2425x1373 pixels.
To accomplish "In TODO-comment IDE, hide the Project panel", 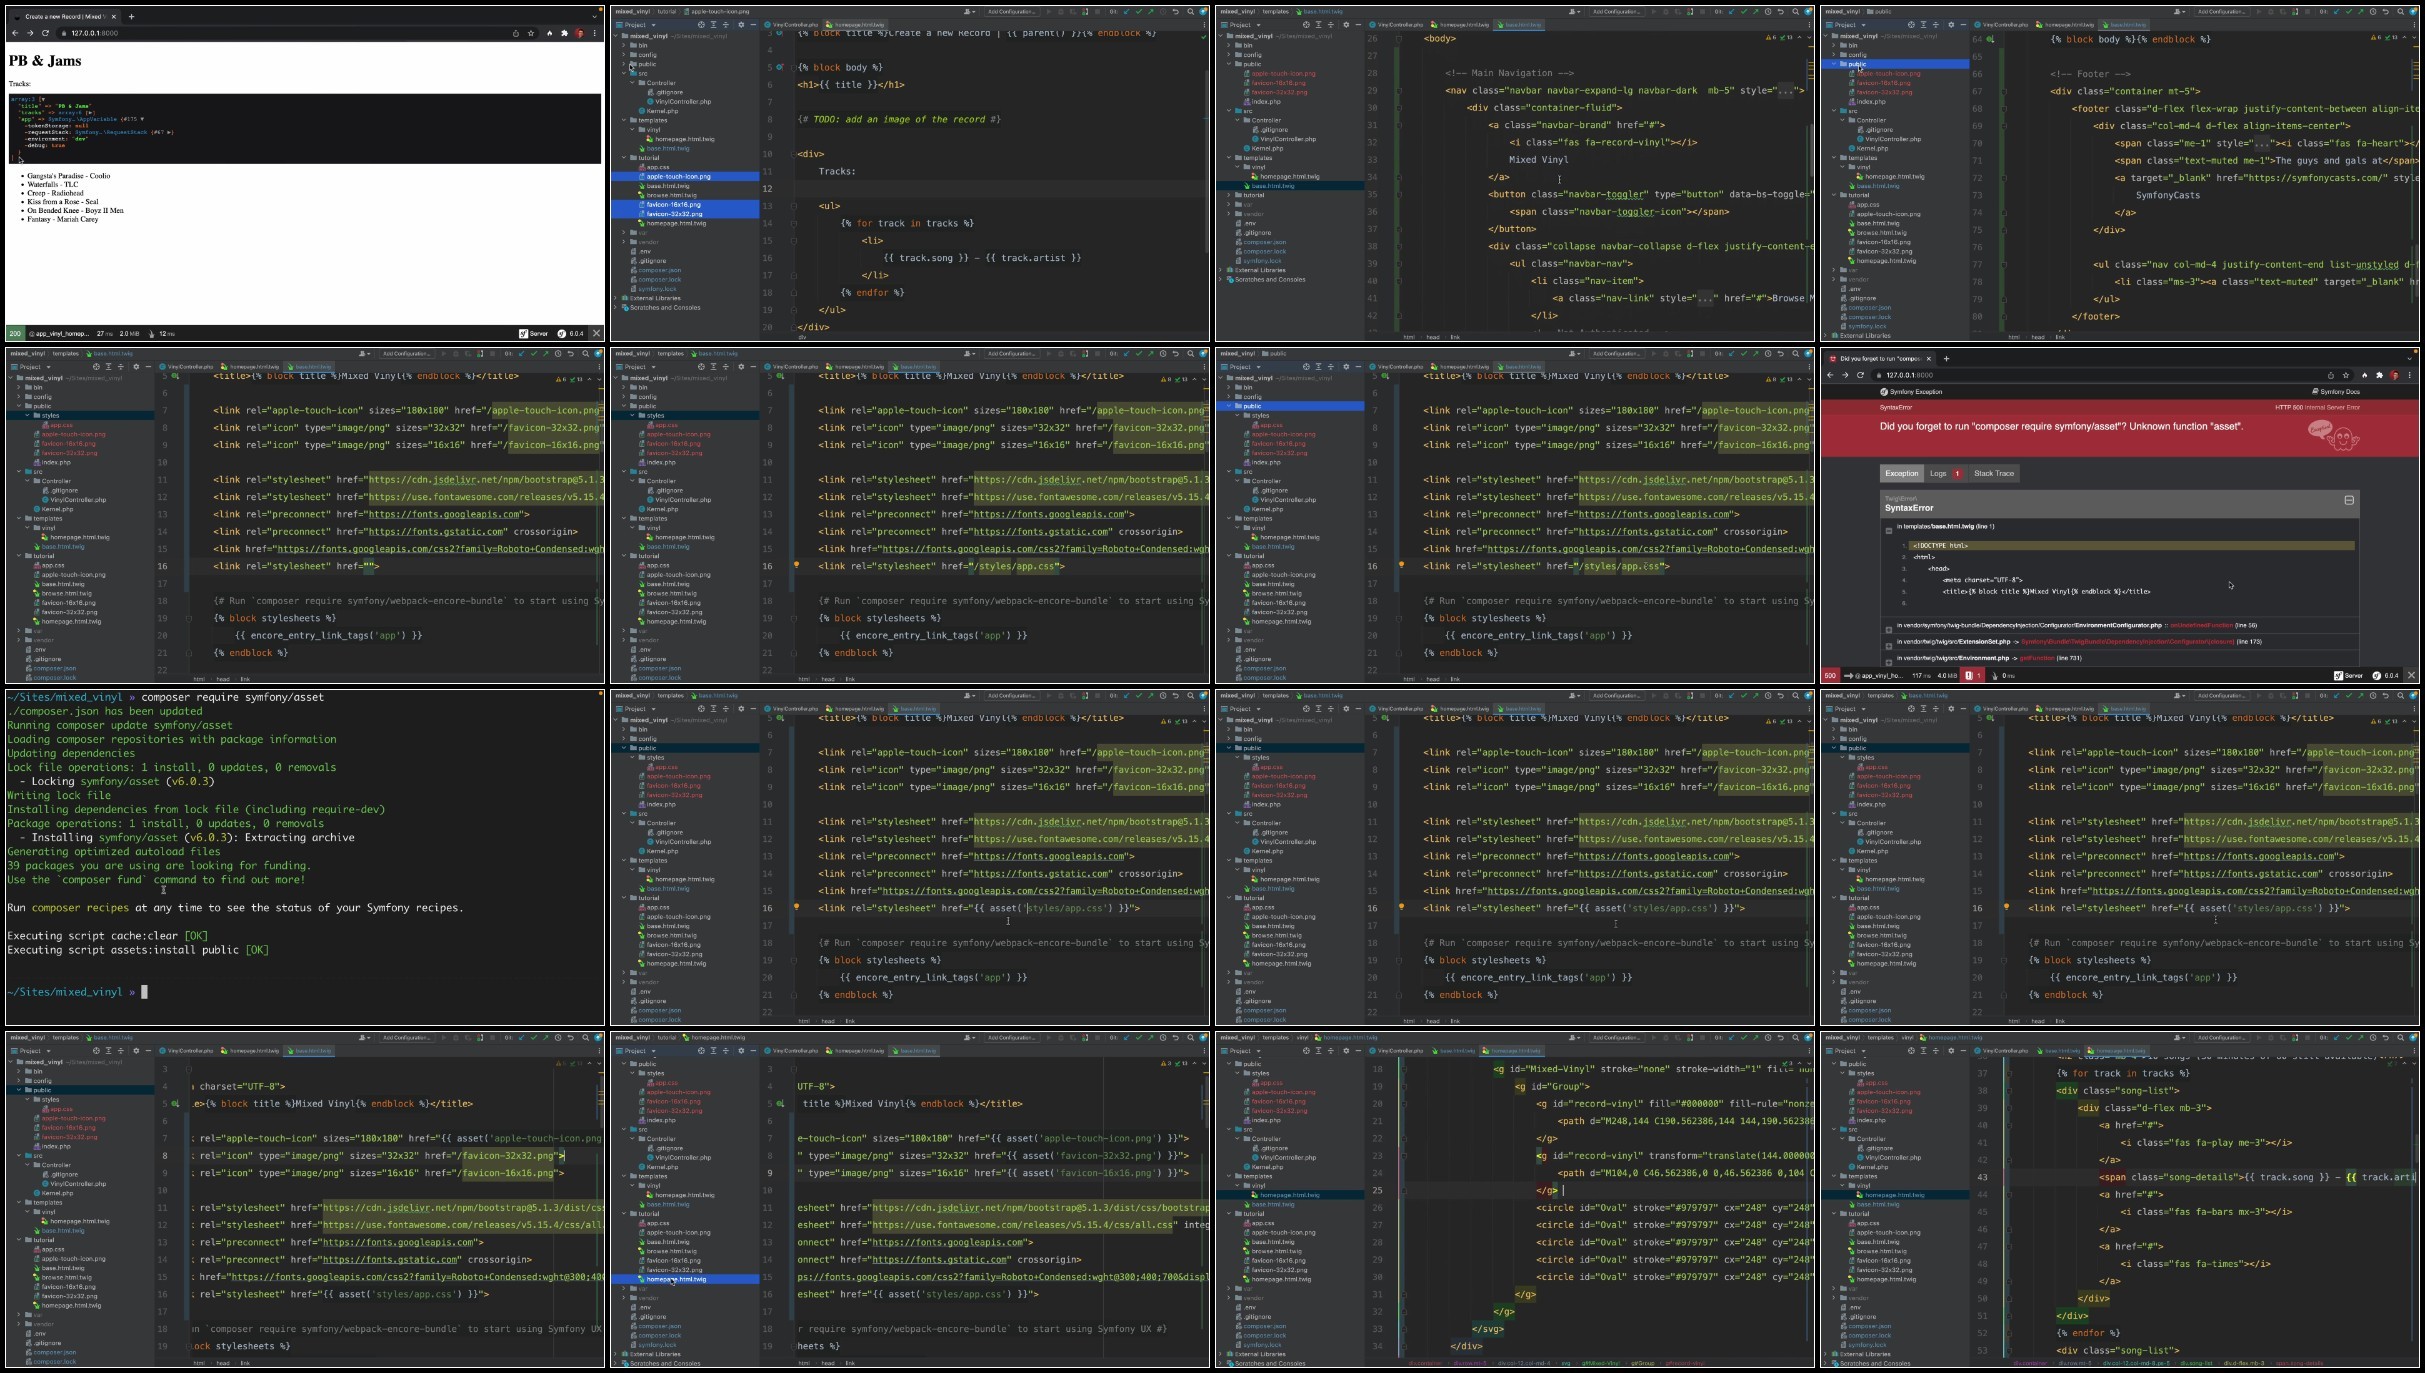I will (x=753, y=25).
